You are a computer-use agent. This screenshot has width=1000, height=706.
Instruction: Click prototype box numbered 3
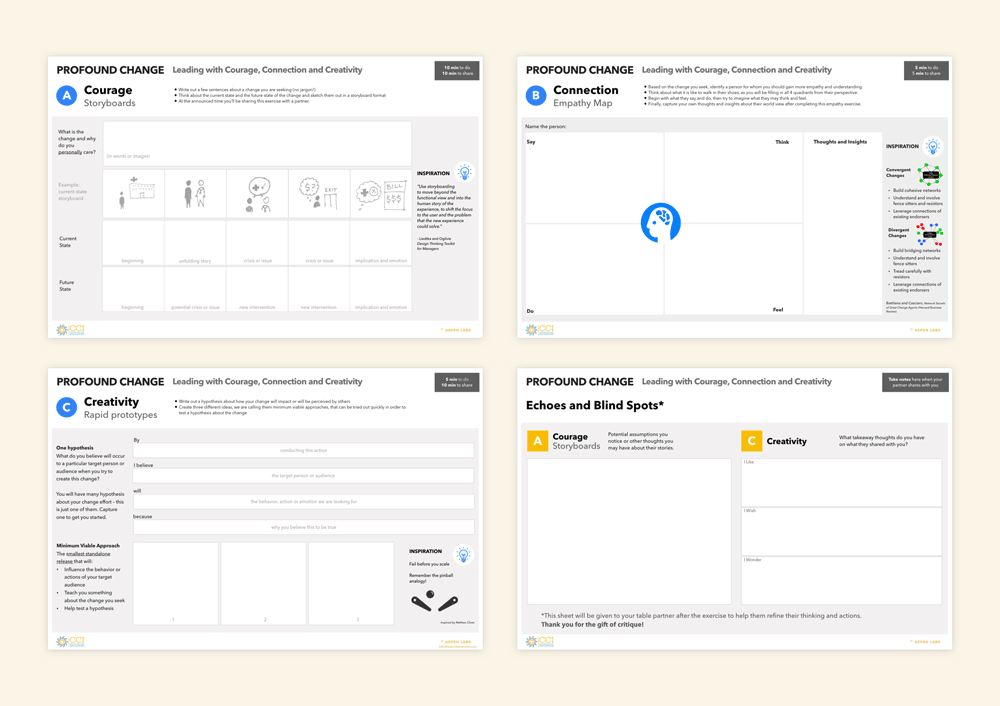click(x=351, y=584)
